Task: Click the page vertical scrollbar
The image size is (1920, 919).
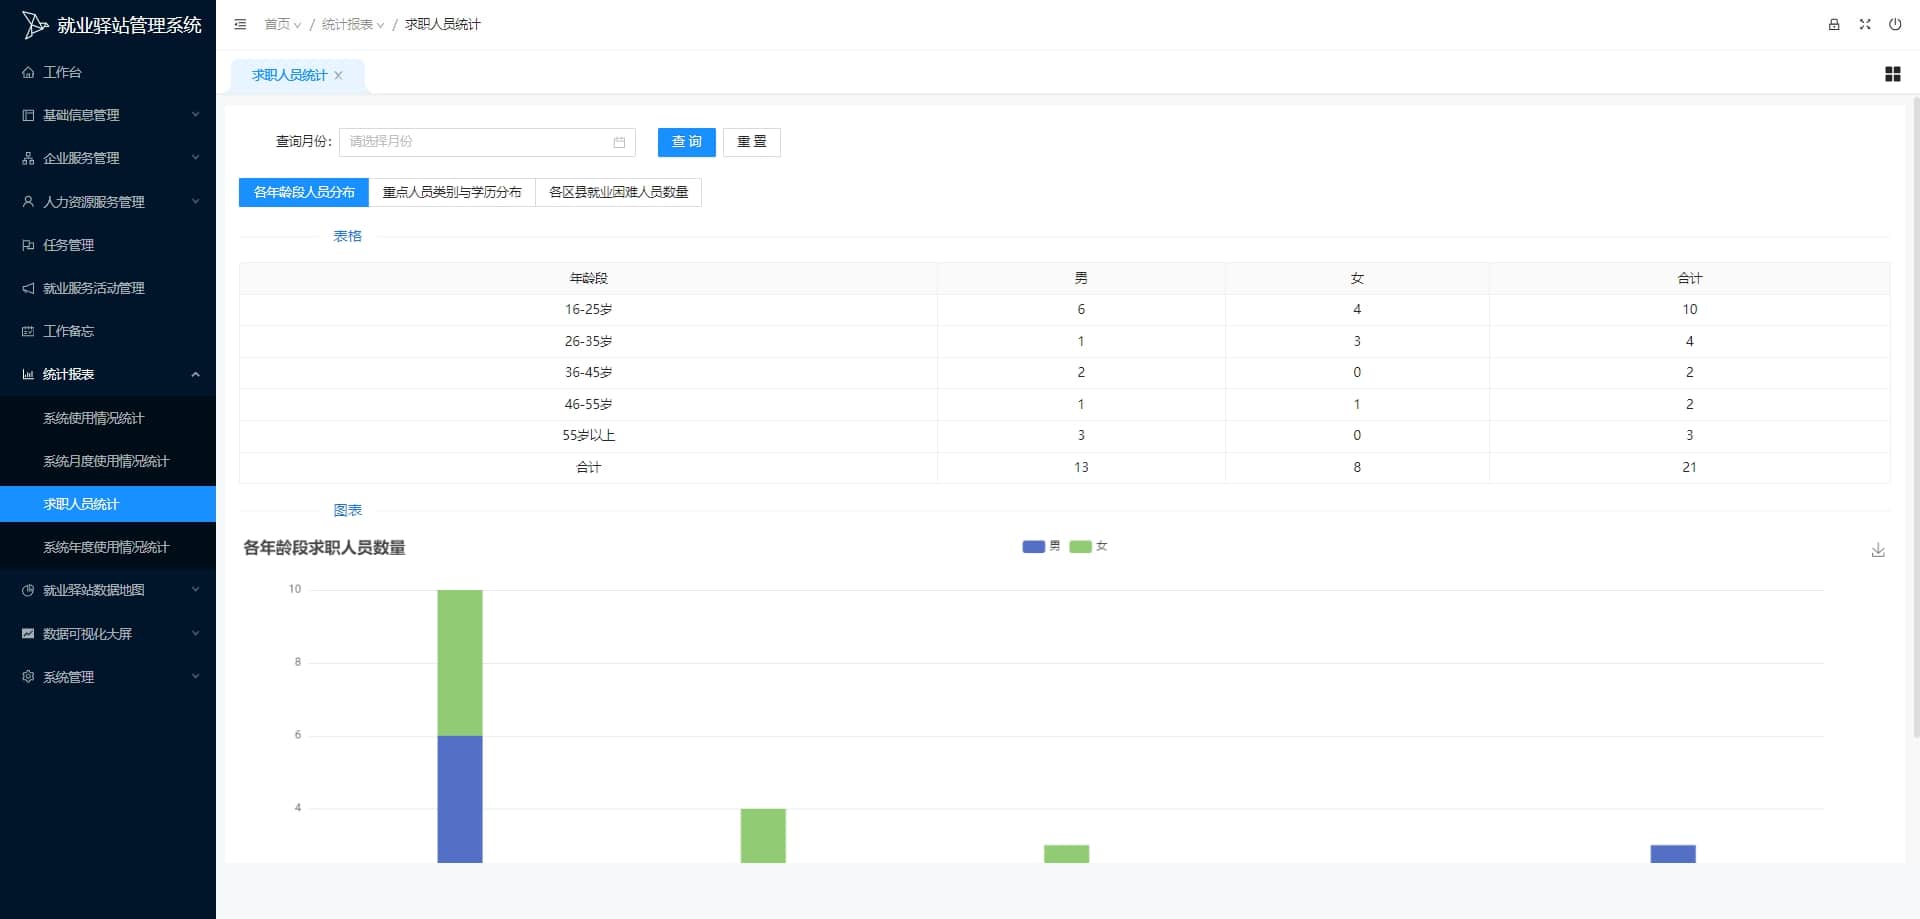Action: [x=1915, y=420]
